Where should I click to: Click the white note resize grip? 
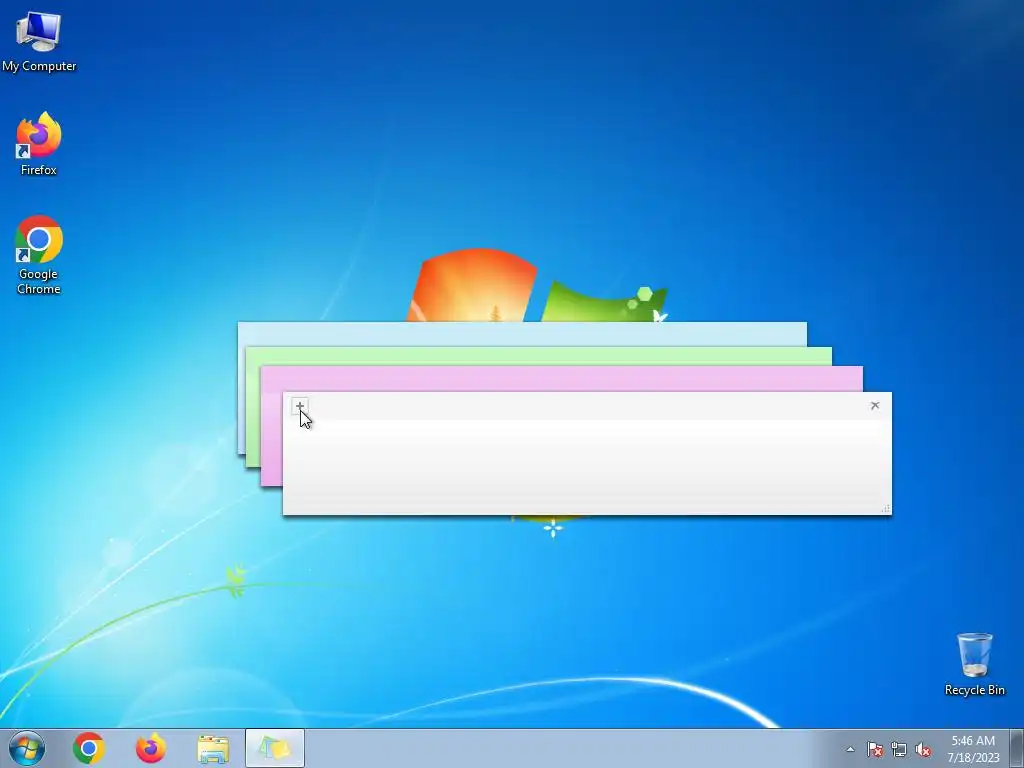tap(886, 509)
